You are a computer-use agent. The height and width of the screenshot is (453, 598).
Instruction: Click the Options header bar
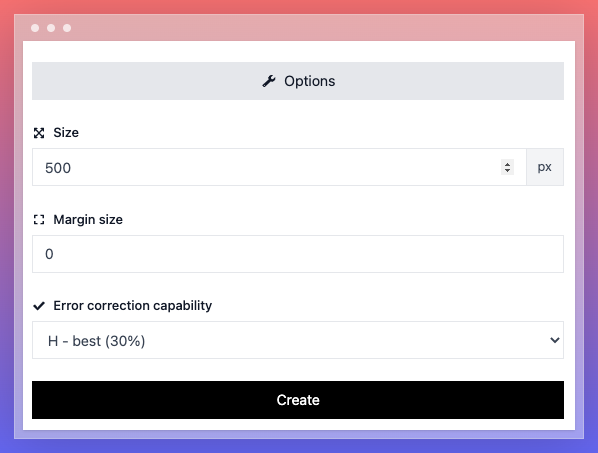(298, 81)
